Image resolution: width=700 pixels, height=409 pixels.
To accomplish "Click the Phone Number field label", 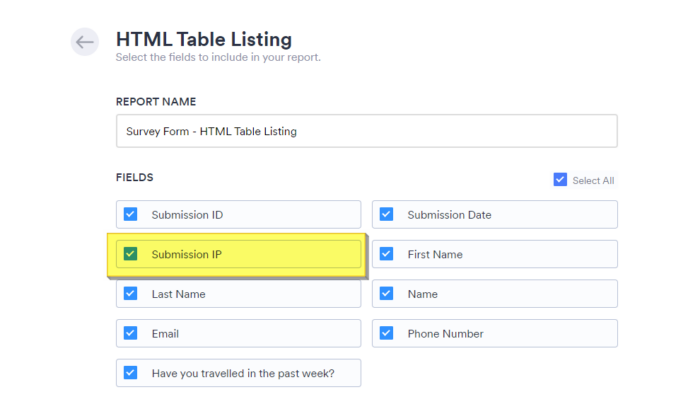I will [x=445, y=334].
